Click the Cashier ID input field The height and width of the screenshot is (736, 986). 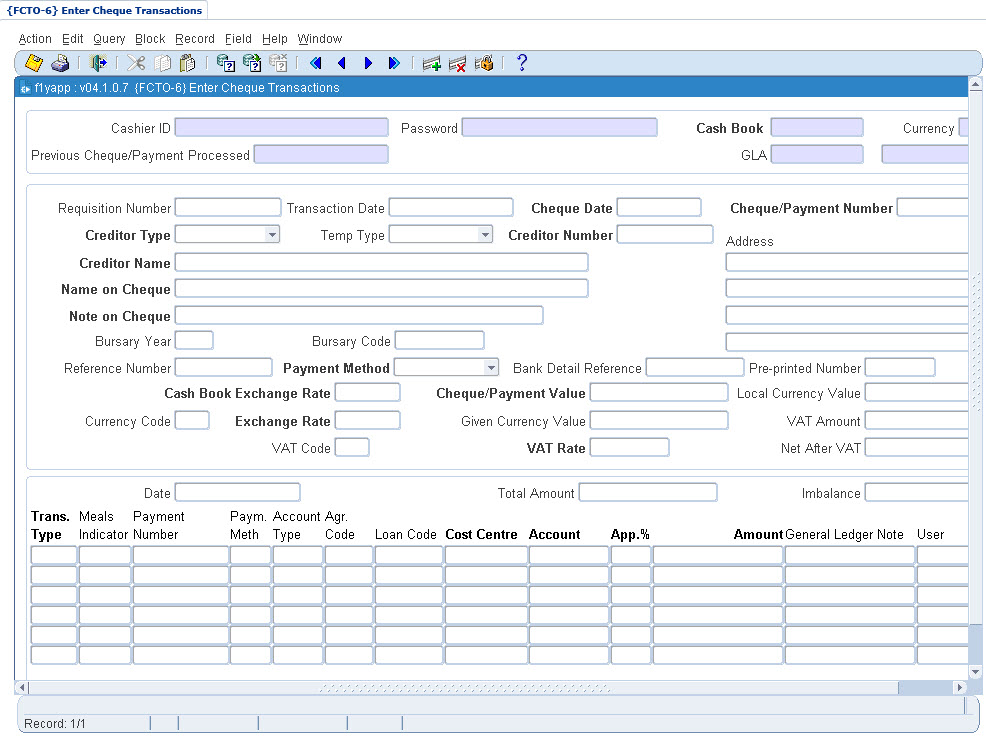point(281,127)
